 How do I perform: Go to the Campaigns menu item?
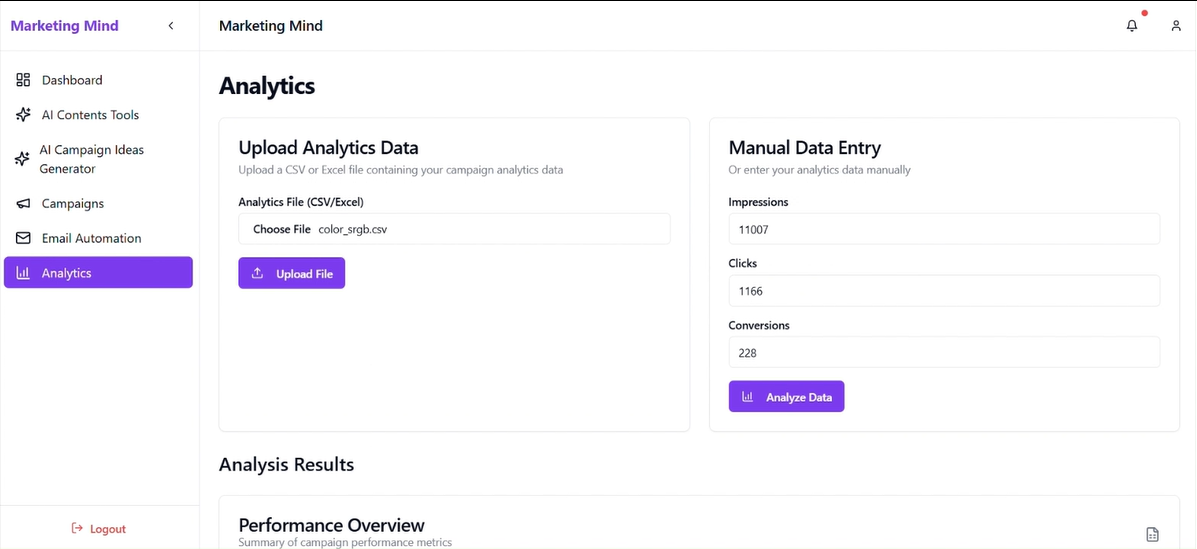click(73, 204)
